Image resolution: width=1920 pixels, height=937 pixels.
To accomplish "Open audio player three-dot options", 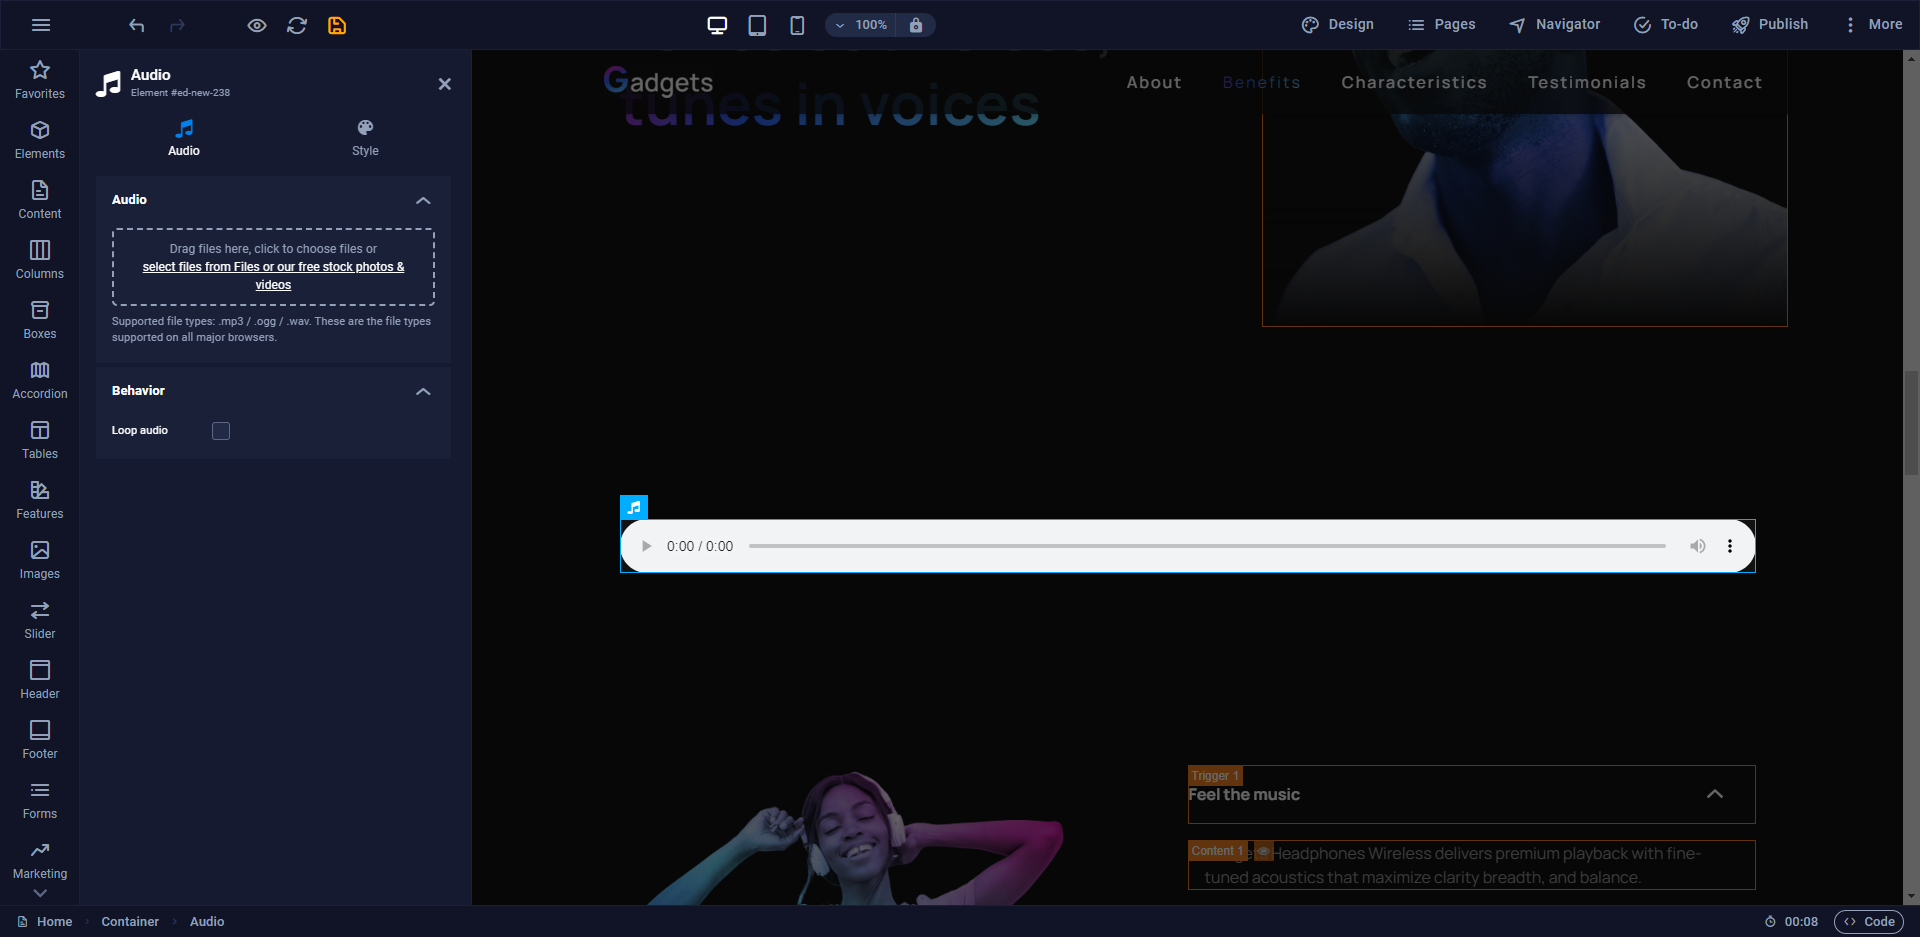I will point(1730,546).
